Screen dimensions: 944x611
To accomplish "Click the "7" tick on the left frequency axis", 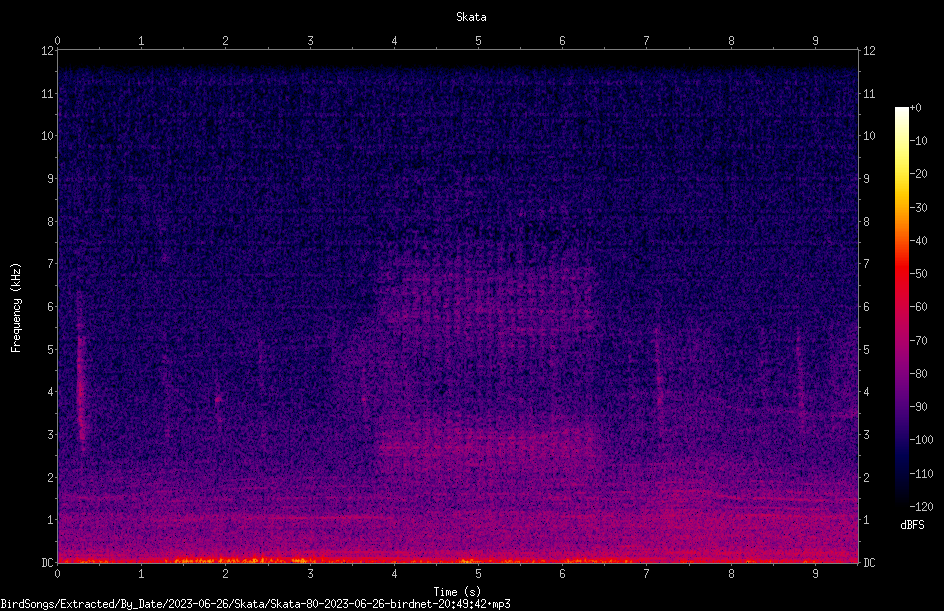I will pos(50,264).
